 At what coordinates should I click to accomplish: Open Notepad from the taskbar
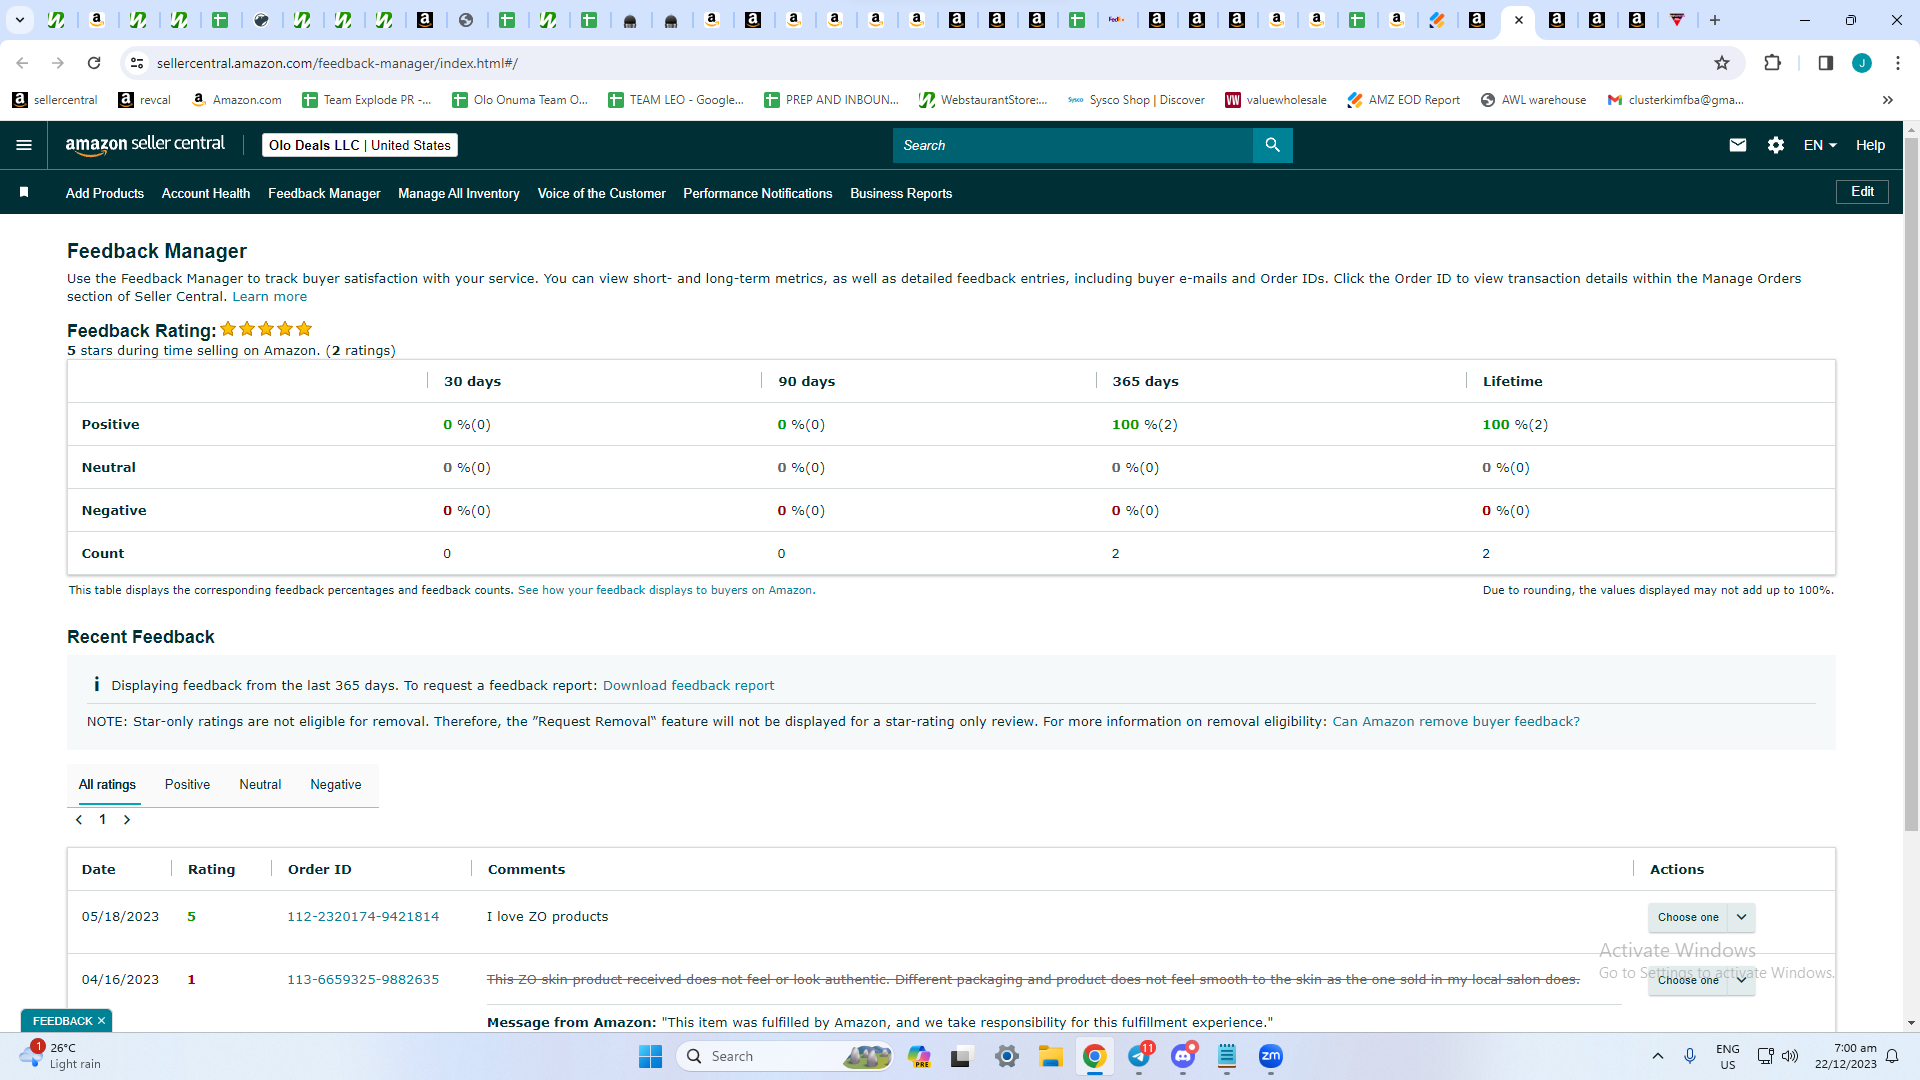(x=1227, y=1056)
